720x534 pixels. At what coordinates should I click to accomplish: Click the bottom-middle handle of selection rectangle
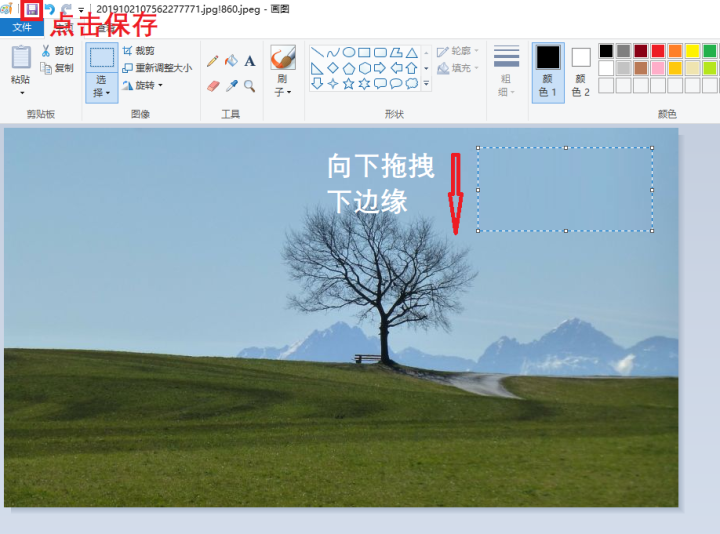tap(566, 231)
